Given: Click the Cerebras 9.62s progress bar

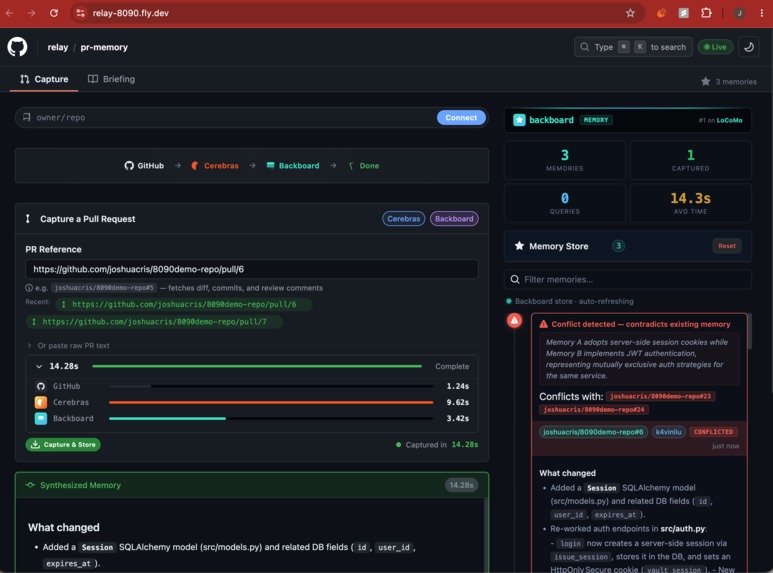Looking at the screenshot, I should pos(271,402).
